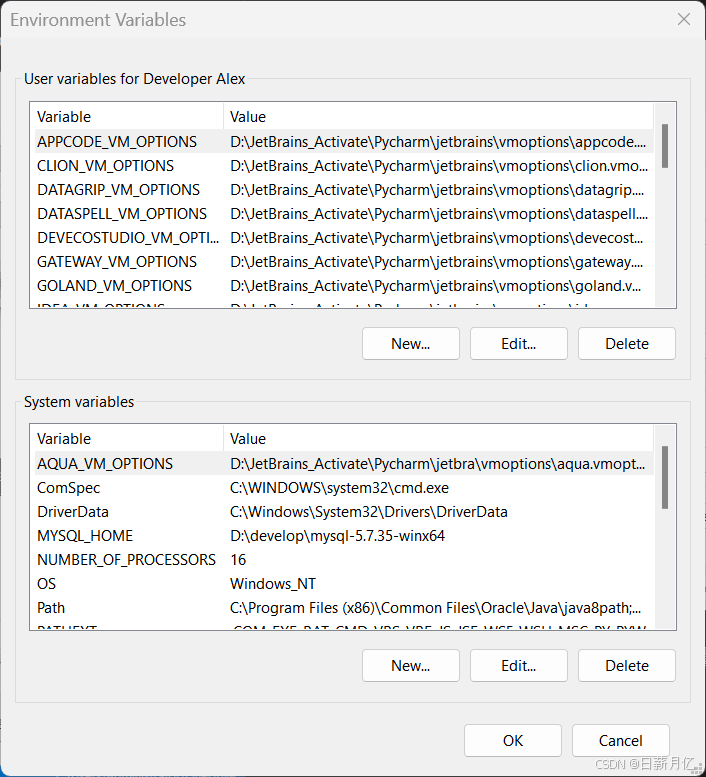706x777 pixels.
Task: Select the GATEWAY_VM_OPTIONS row
Action: point(344,262)
